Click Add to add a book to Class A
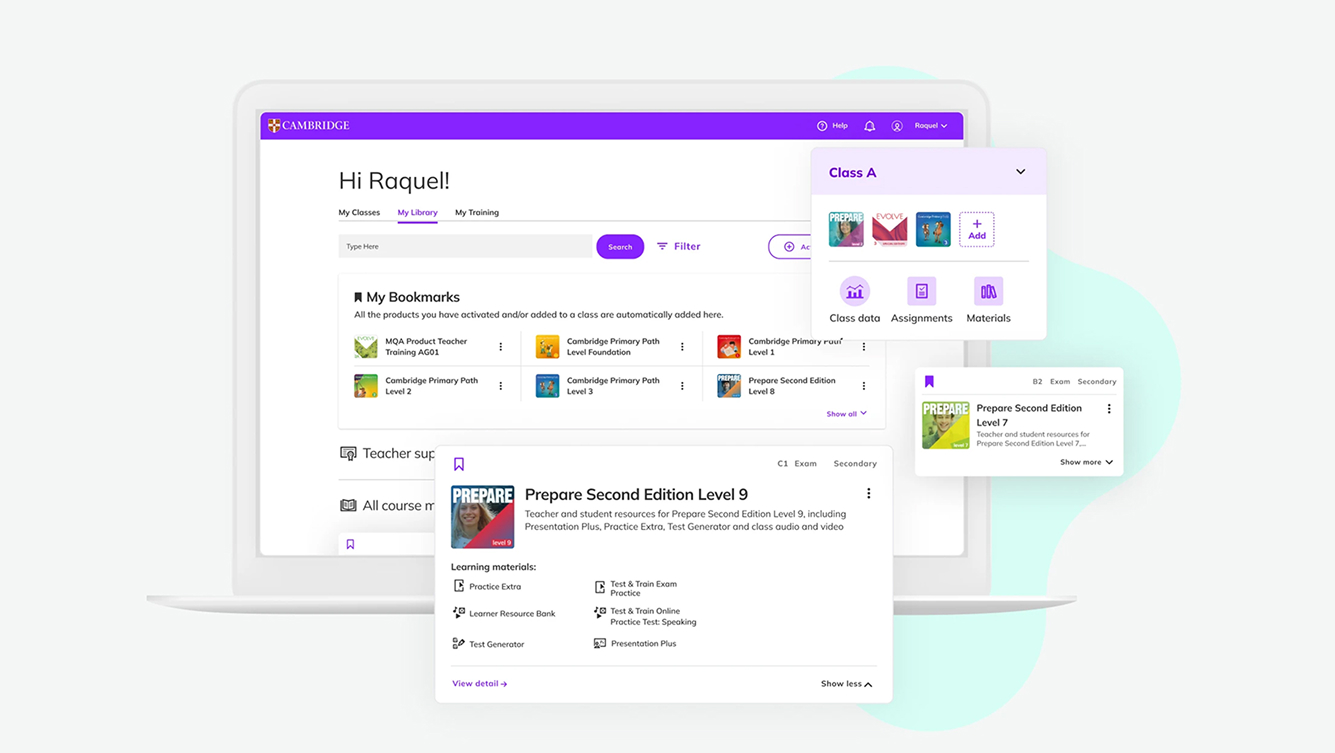Viewport: 1335px width, 753px height. (976, 229)
